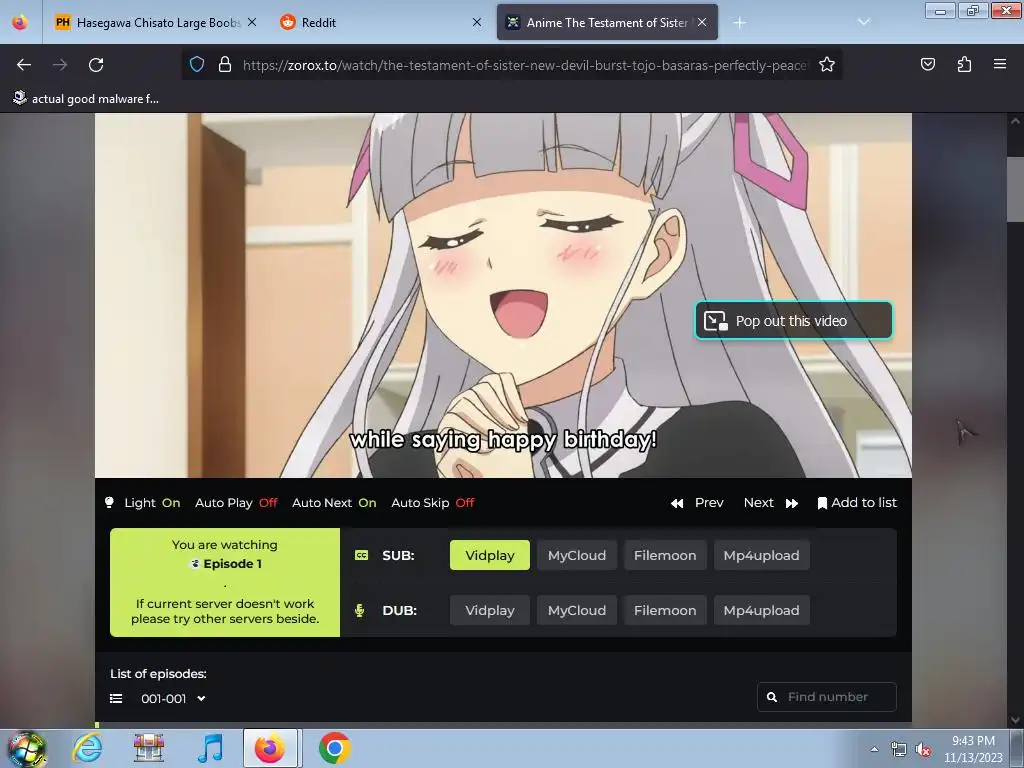The width and height of the screenshot is (1024, 768).
Task: Toggle Auto Next On setting
Action: (x=334, y=503)
